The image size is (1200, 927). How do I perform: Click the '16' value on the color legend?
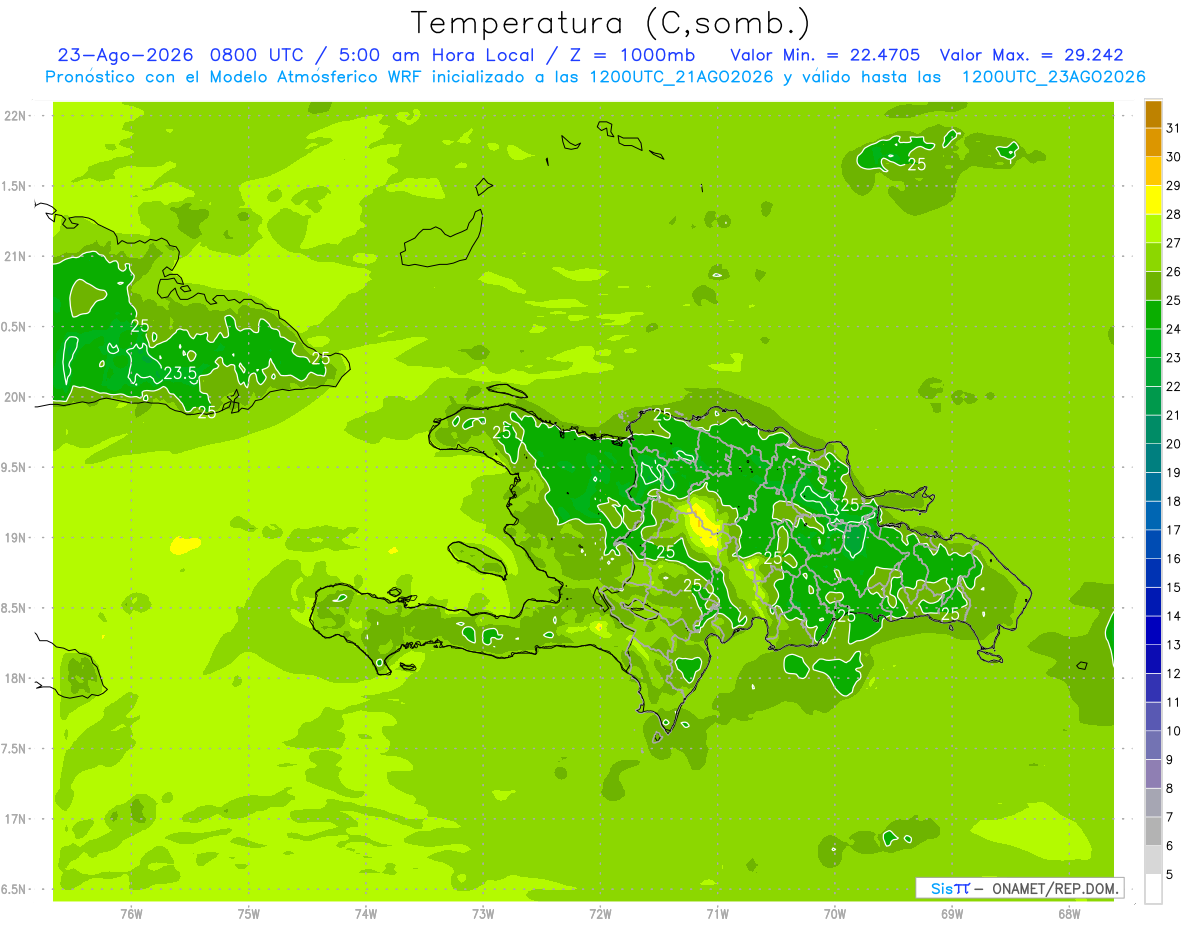coord(1173,558)
